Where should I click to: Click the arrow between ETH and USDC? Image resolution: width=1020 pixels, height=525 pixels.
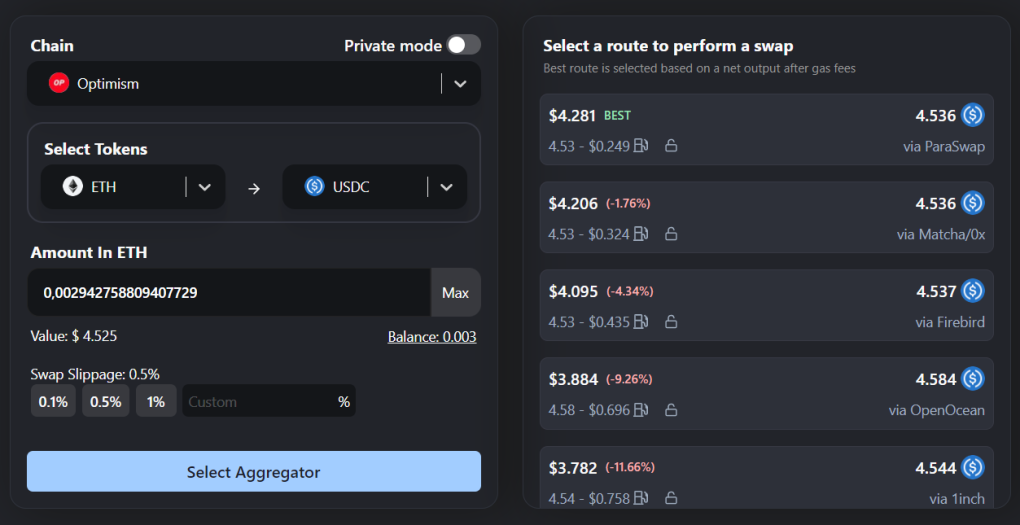pos(254,188)
